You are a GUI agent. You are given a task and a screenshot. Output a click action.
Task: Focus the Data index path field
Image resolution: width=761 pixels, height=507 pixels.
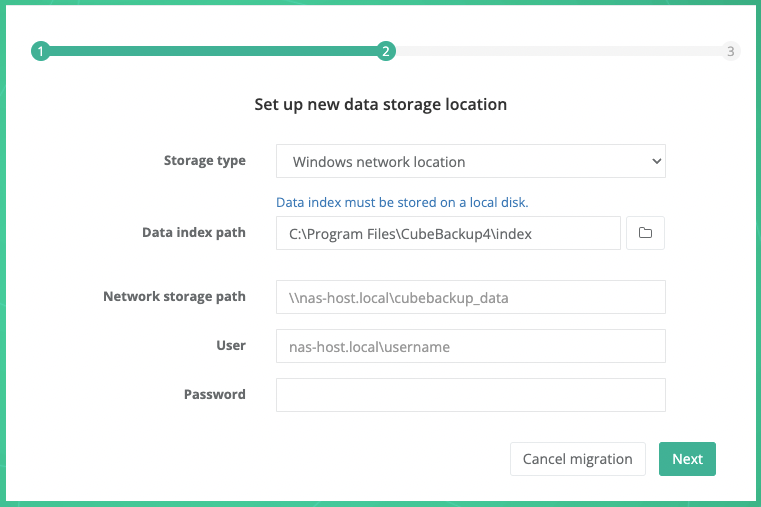(x=448, y=233)
